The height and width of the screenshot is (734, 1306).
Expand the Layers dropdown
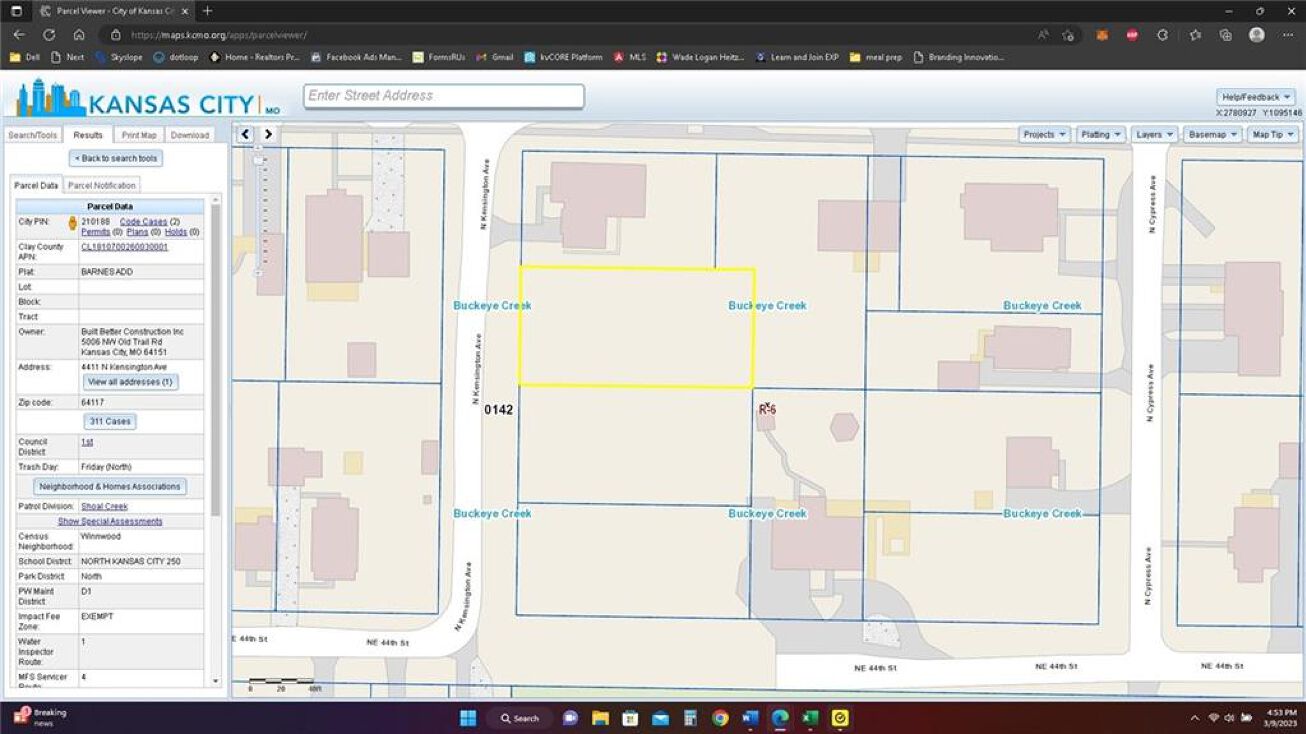tap(1154, 134)
